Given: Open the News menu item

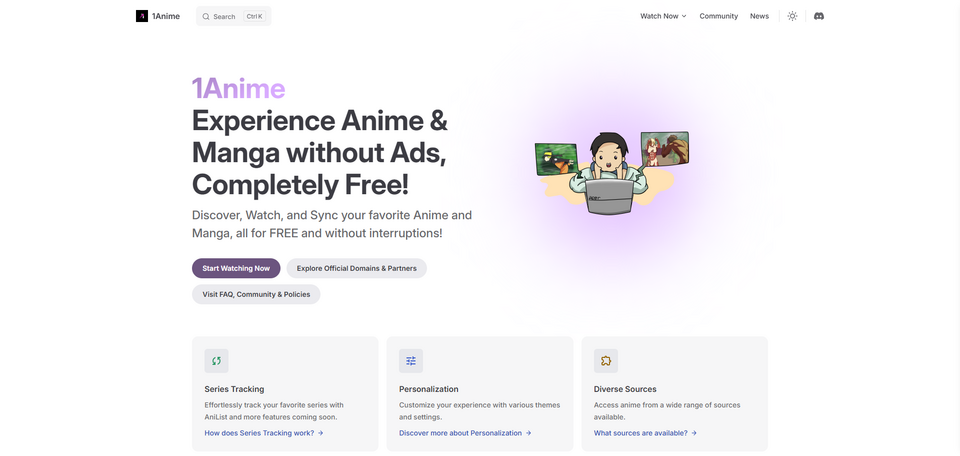Looking at the screenshot, I should (x=759, y=16).
